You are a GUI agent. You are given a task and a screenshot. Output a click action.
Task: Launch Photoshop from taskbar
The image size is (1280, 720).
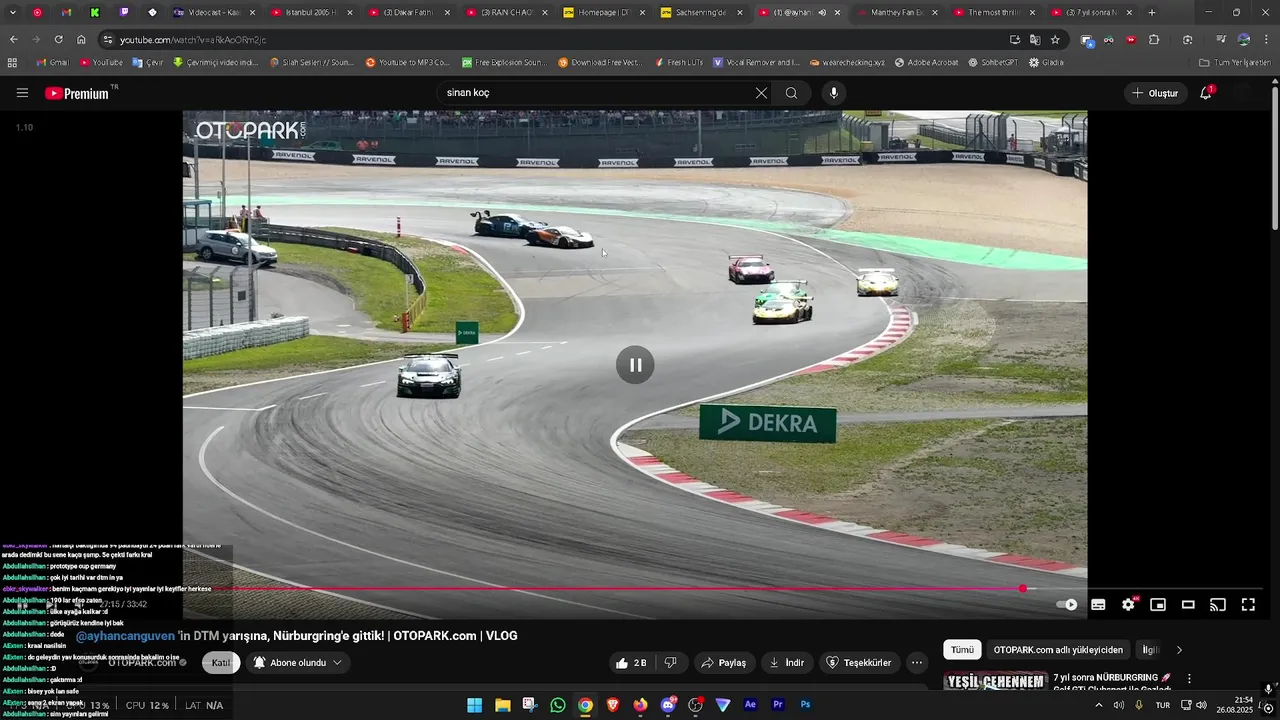tap(805, 705)
